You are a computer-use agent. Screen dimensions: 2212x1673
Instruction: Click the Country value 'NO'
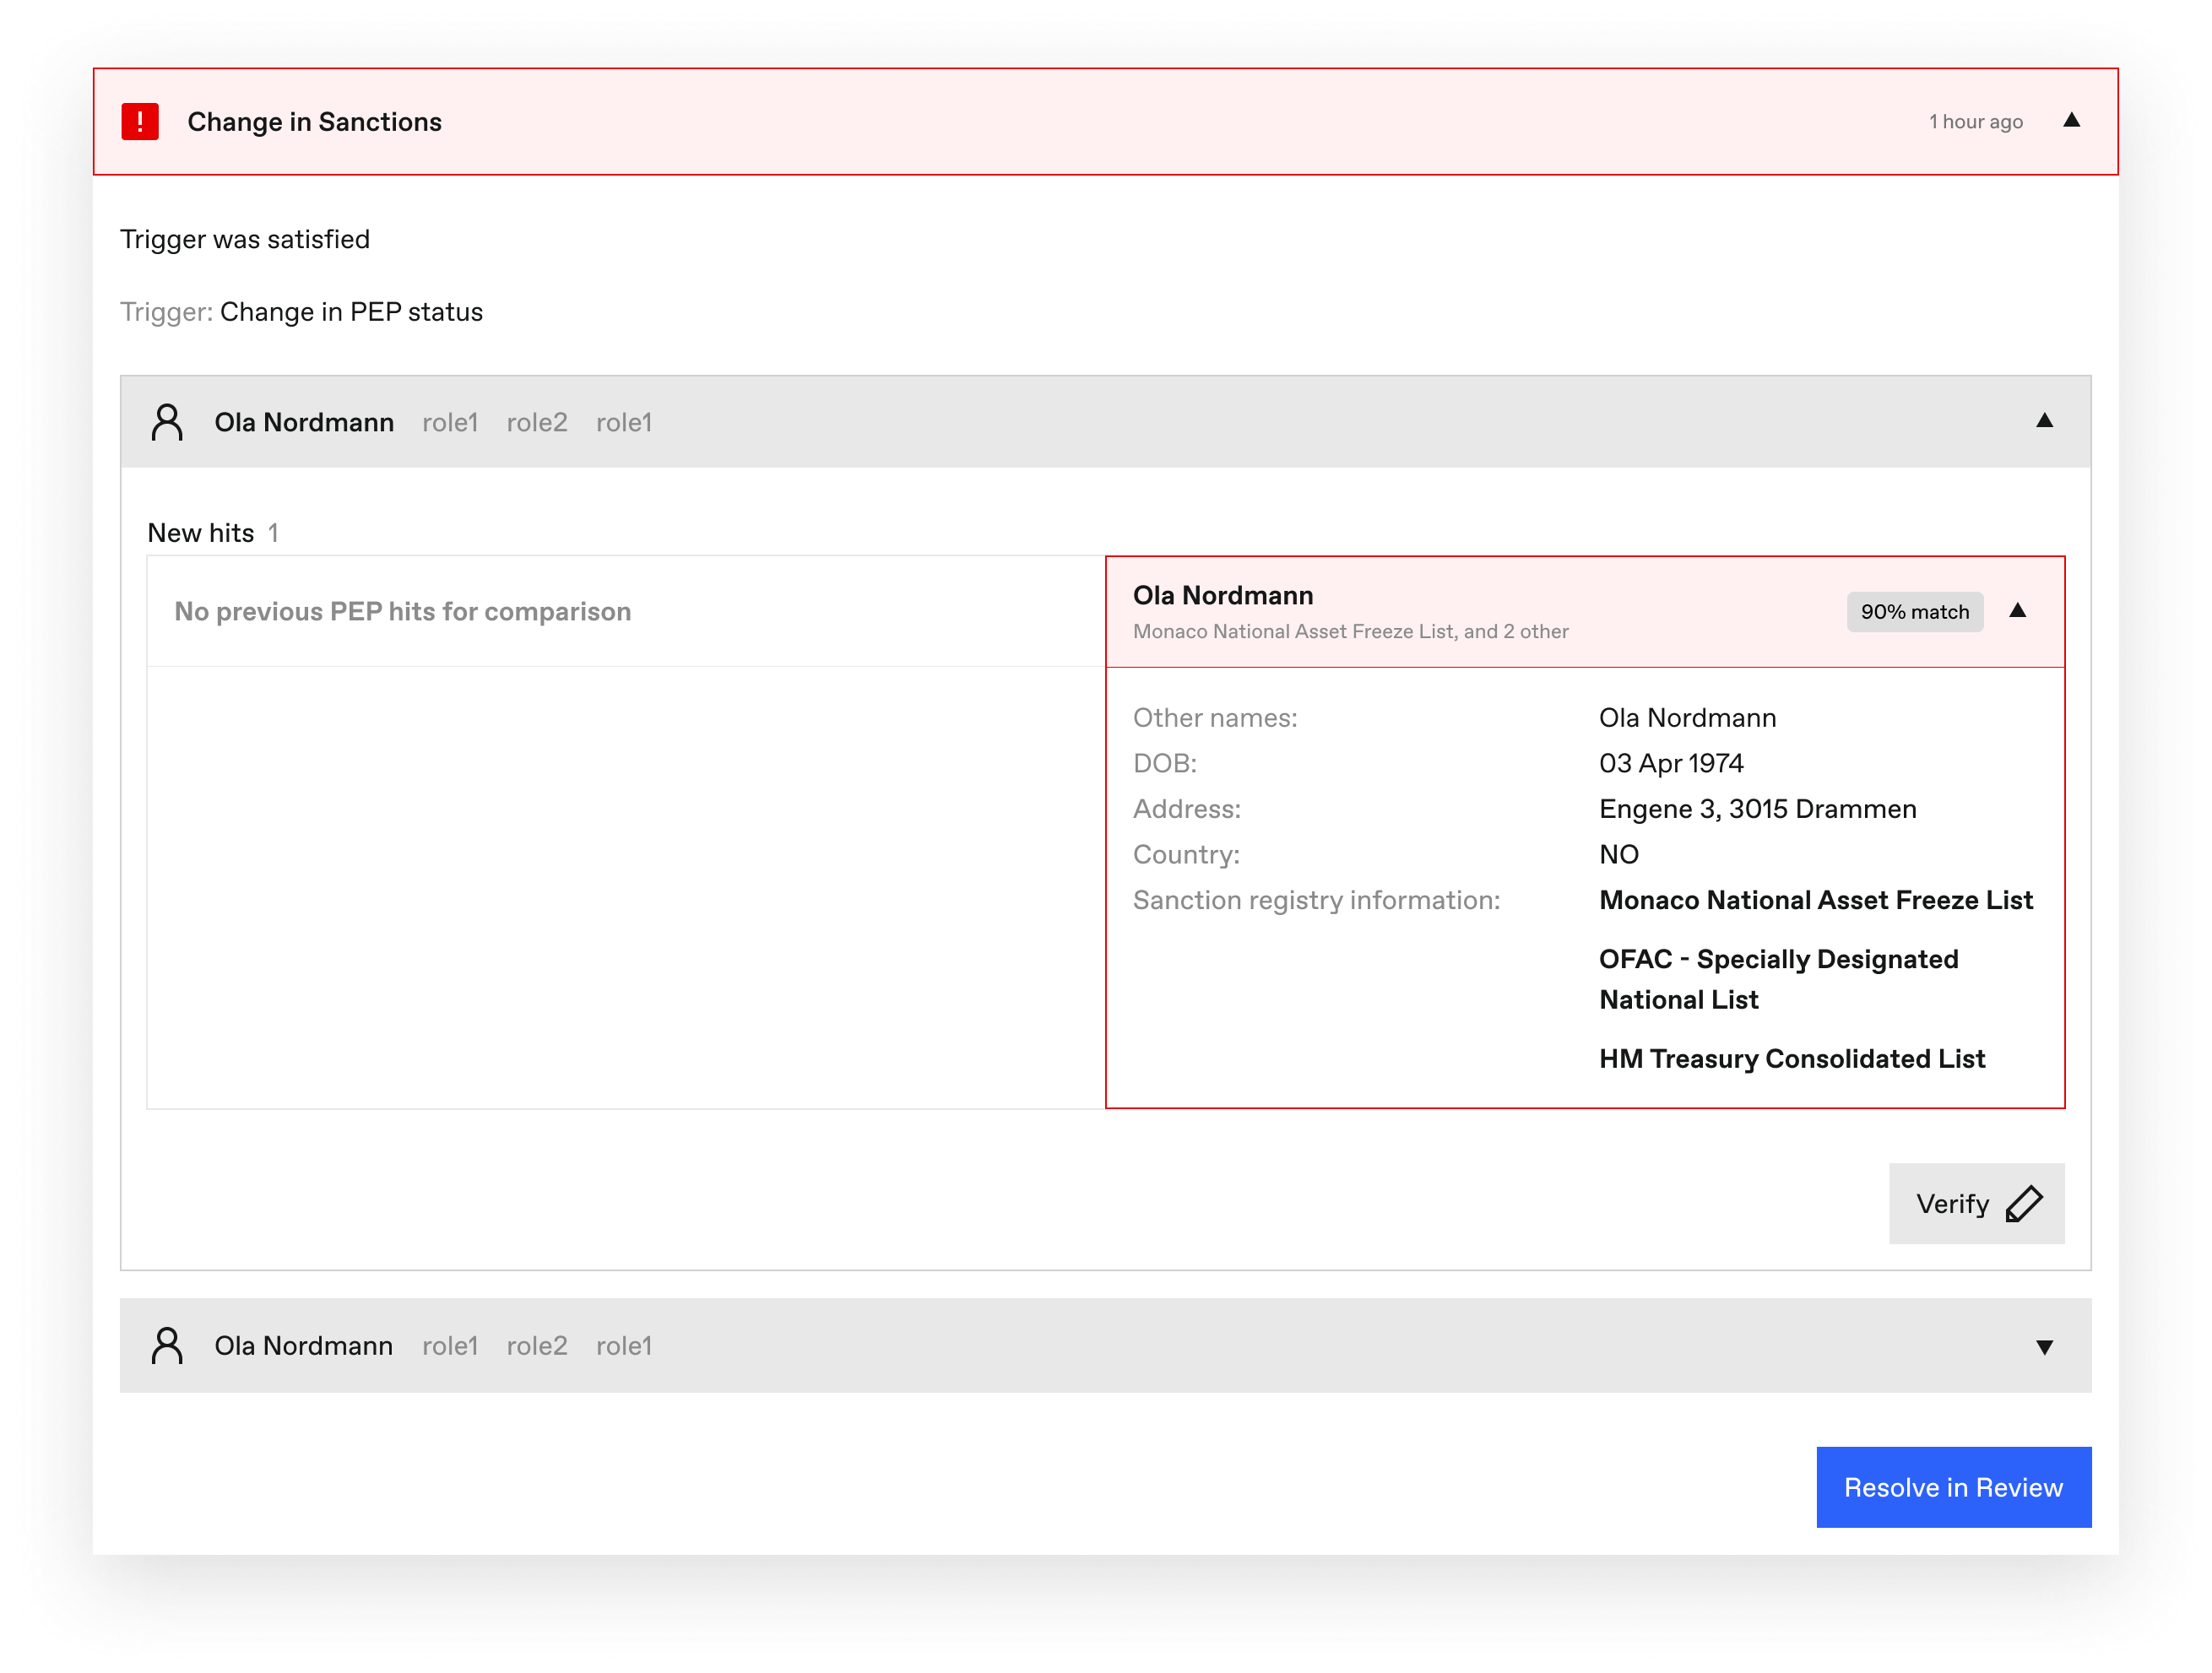(1618, 854)
